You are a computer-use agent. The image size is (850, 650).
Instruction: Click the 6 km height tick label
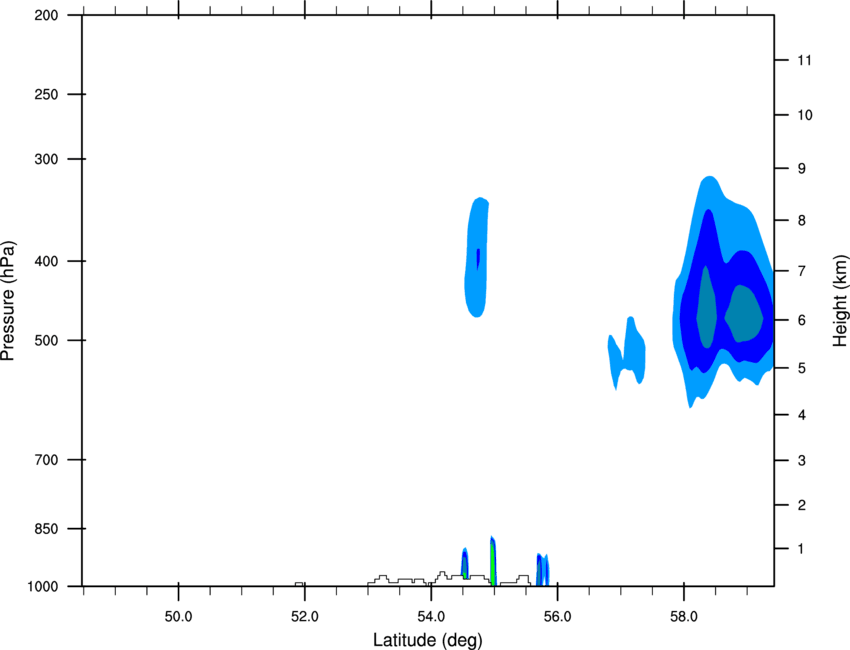coord(804,320)
